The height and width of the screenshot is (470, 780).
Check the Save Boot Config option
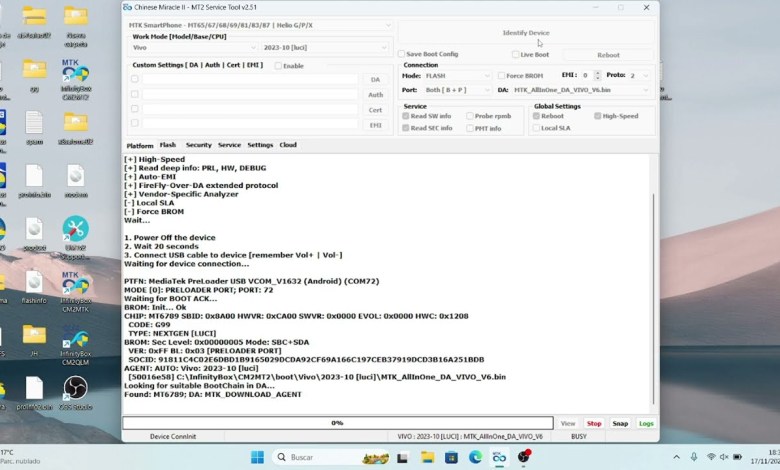(402, 54)
